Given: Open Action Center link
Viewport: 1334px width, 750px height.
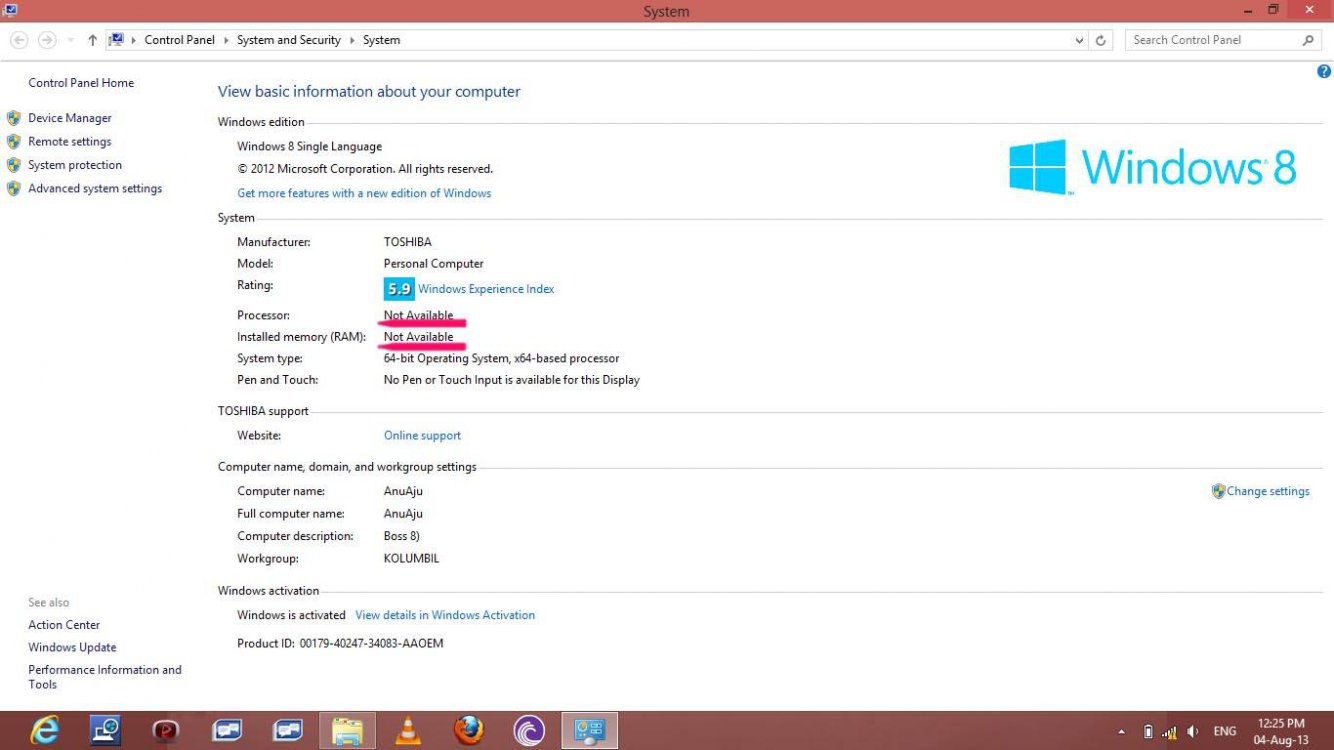Looking at the screenshot, I should pyautogui.click(x=64, y=625).
